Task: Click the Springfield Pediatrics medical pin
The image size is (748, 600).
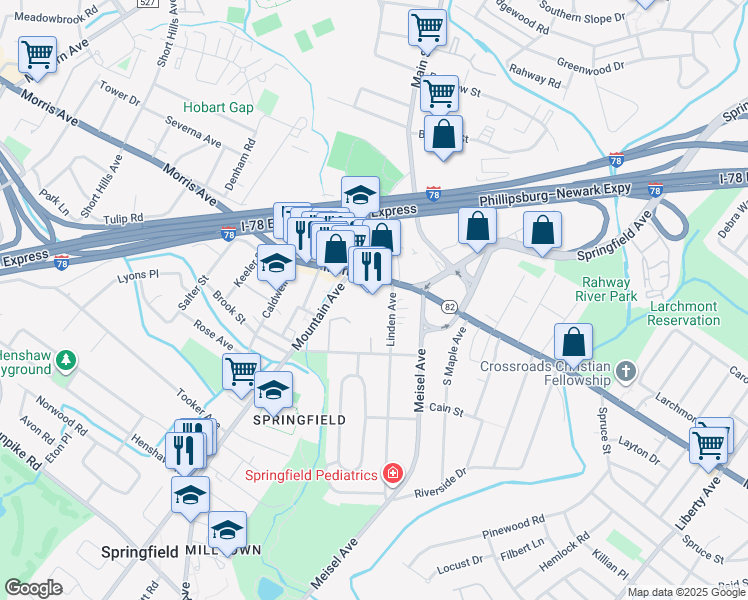Action: (393, 473)
